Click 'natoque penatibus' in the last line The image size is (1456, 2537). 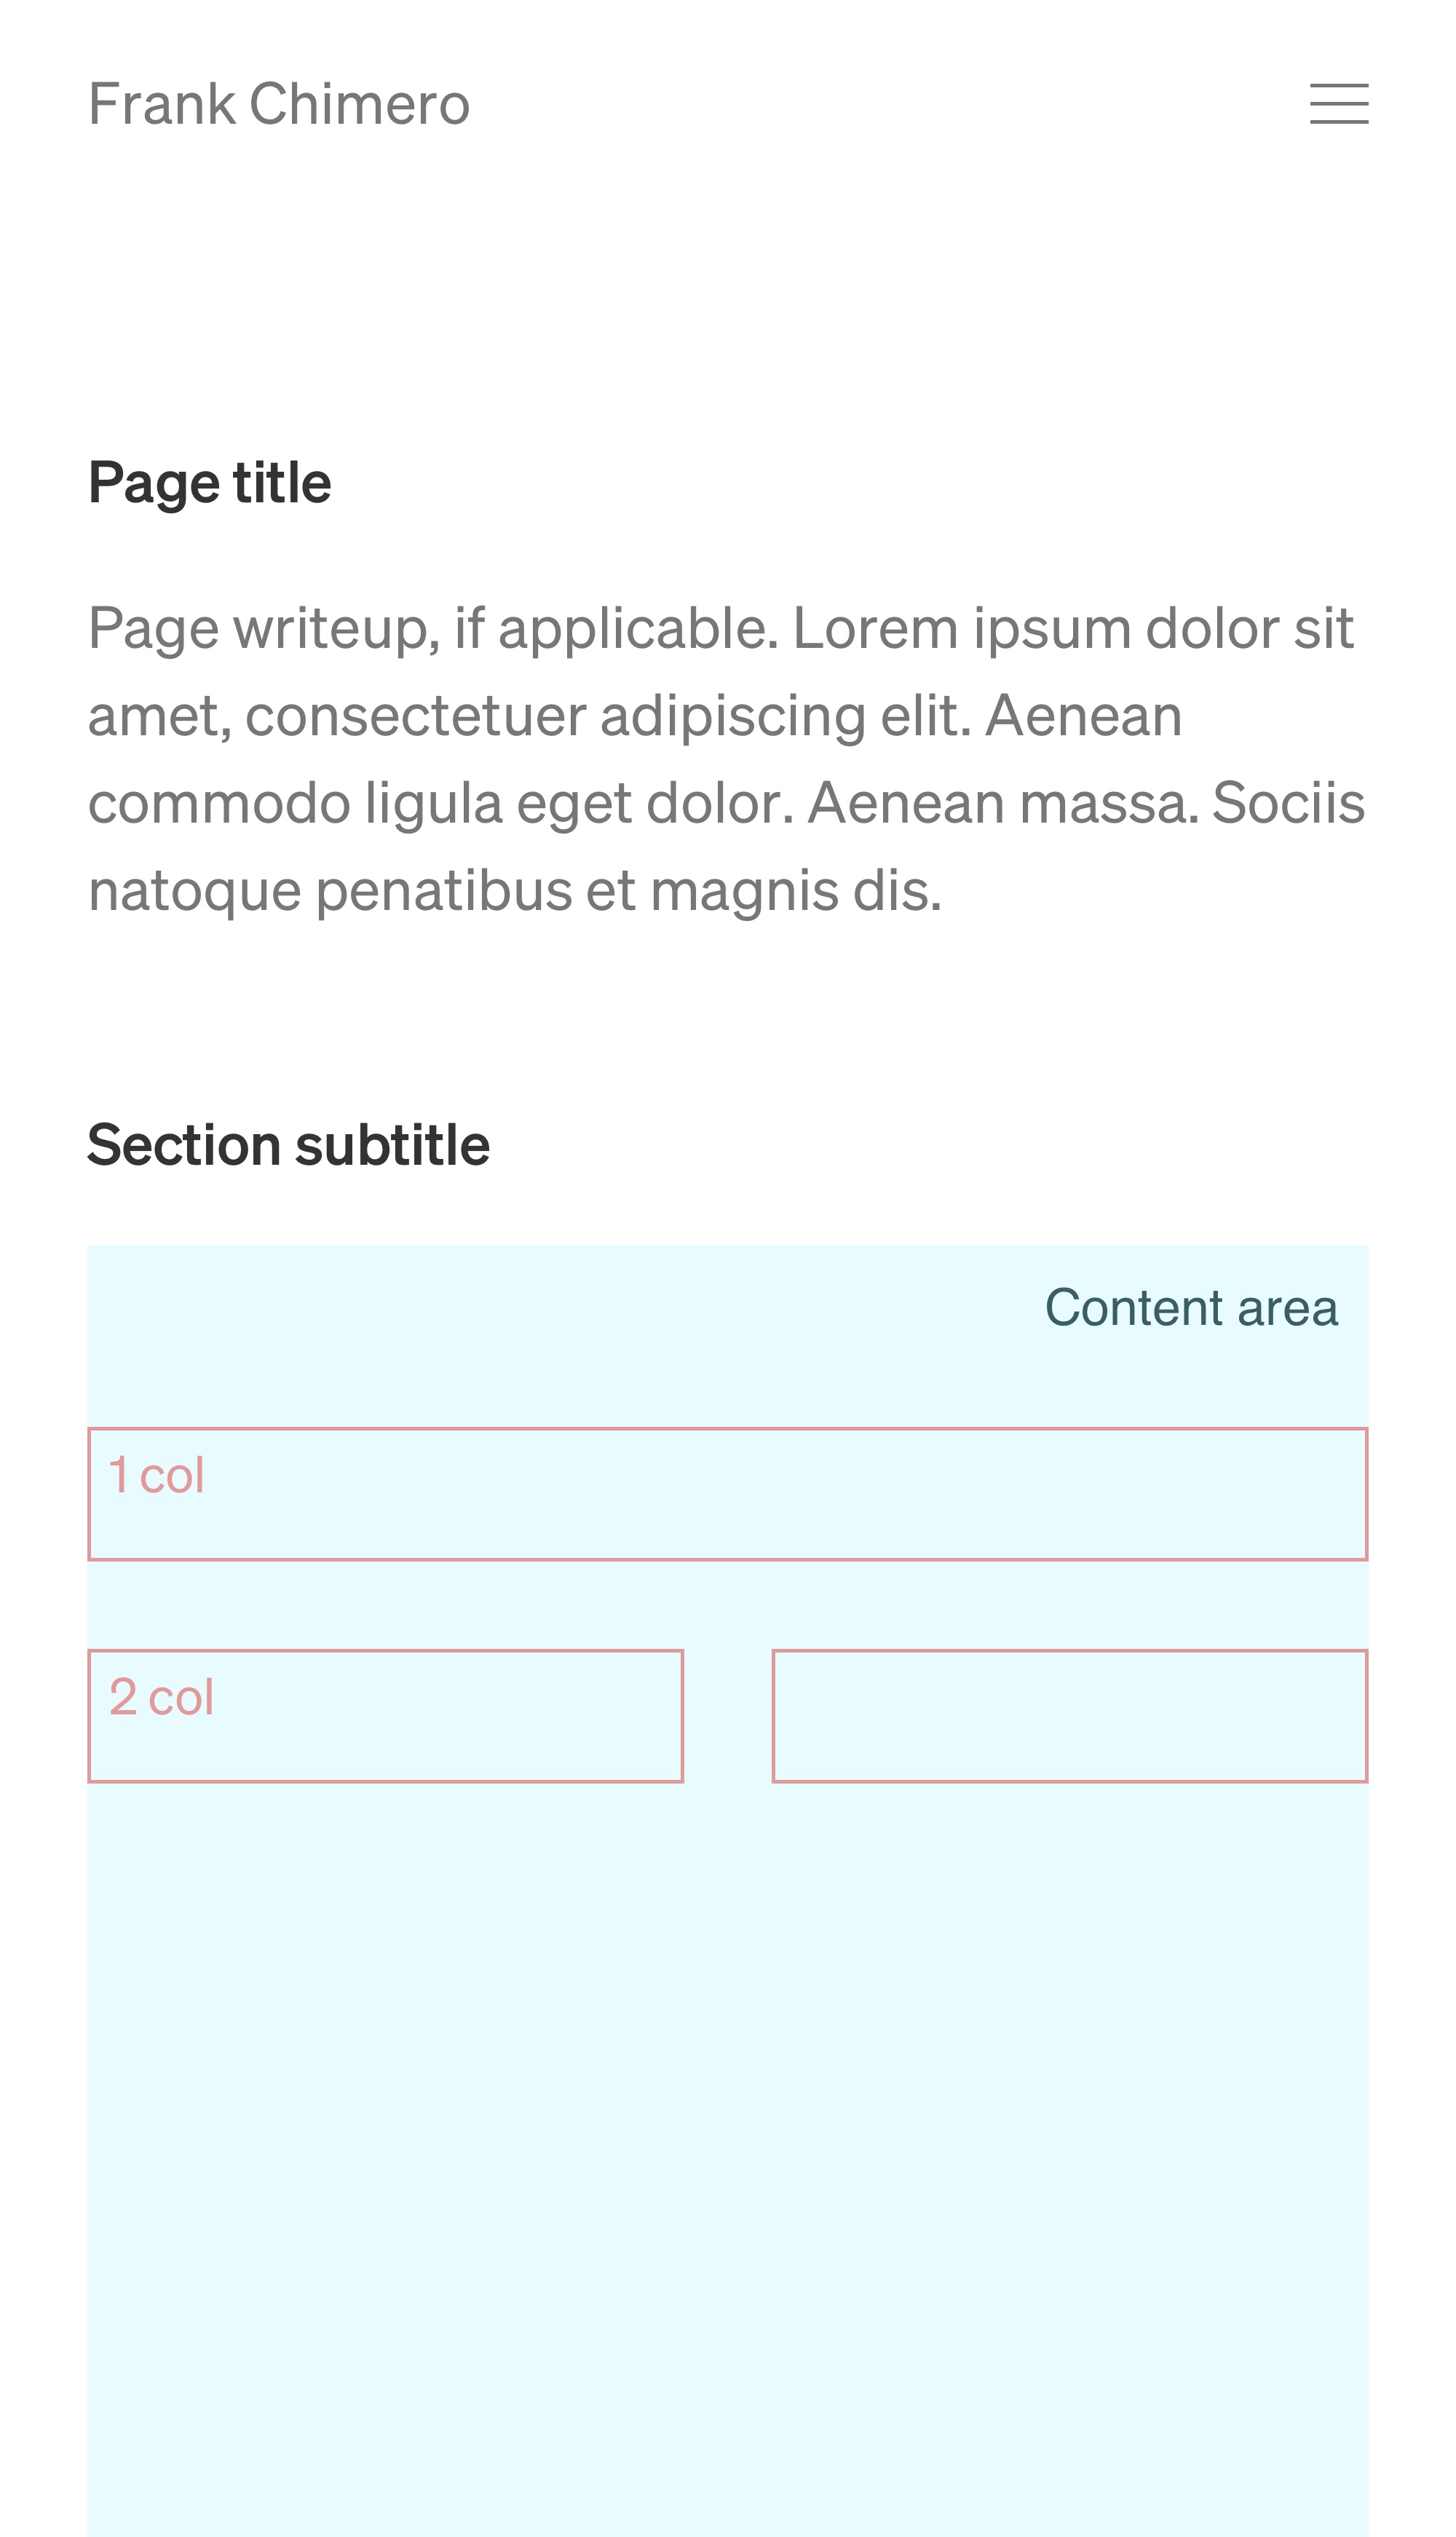[329, 892]
